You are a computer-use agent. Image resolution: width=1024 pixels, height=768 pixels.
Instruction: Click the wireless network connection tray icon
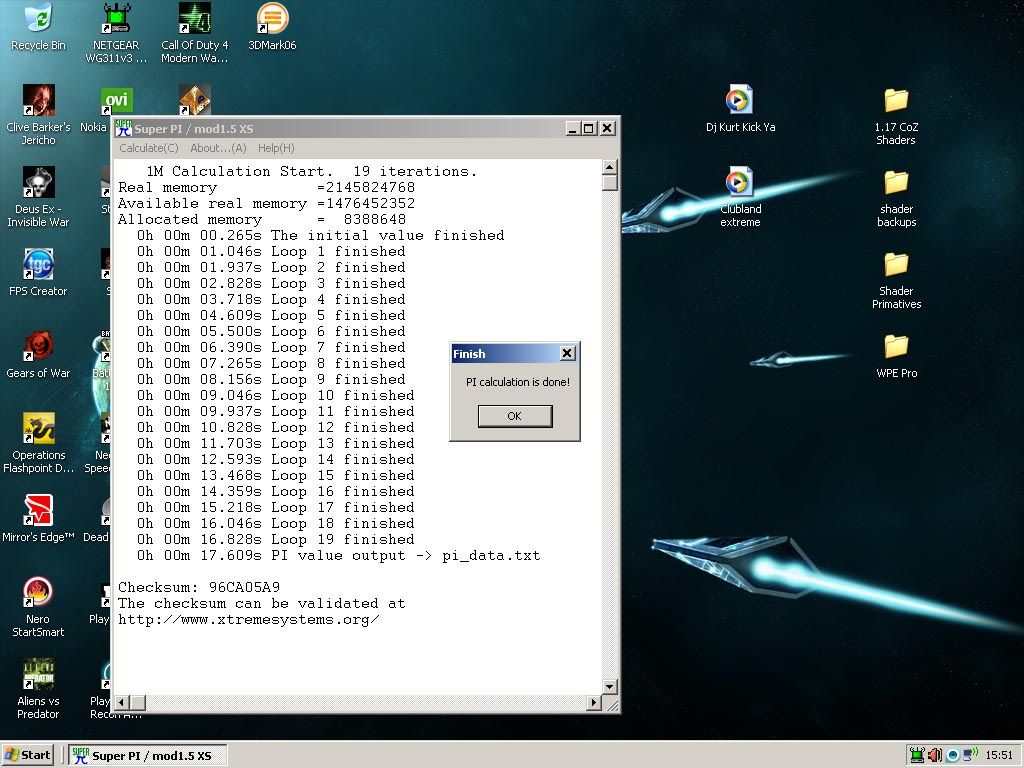(970, 755)
